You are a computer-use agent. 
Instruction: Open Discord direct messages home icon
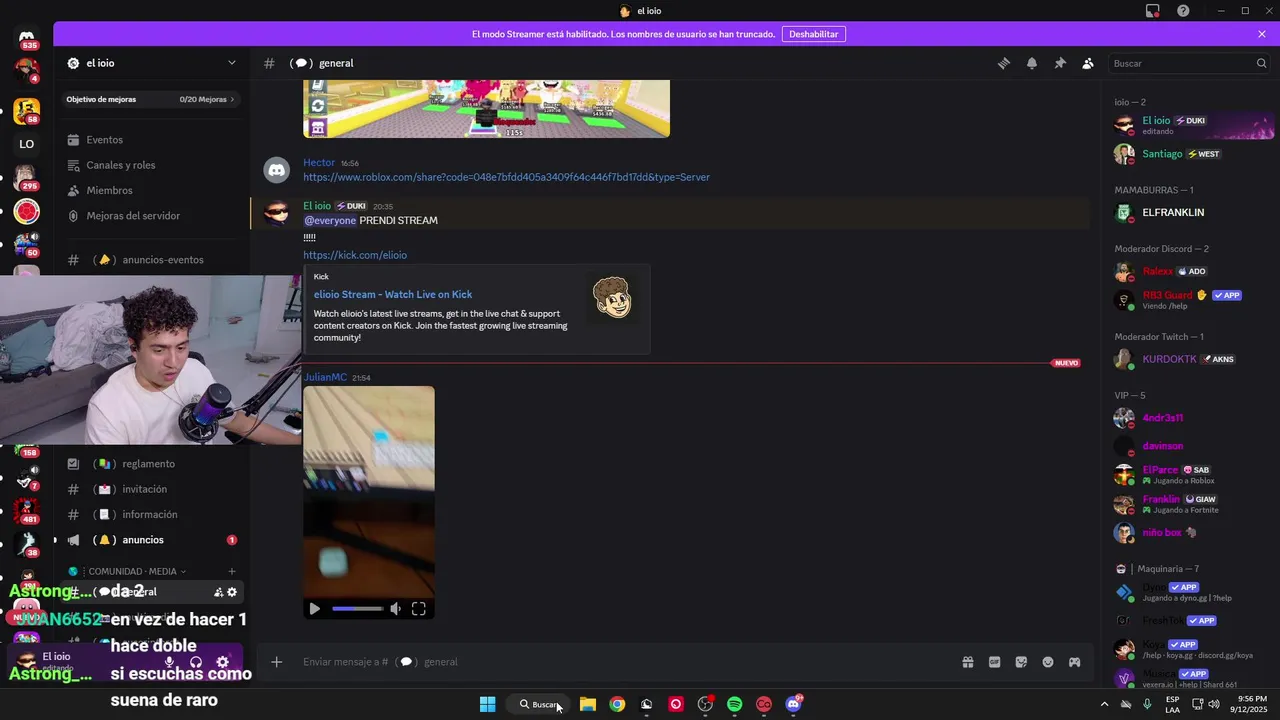pos(27,38)
